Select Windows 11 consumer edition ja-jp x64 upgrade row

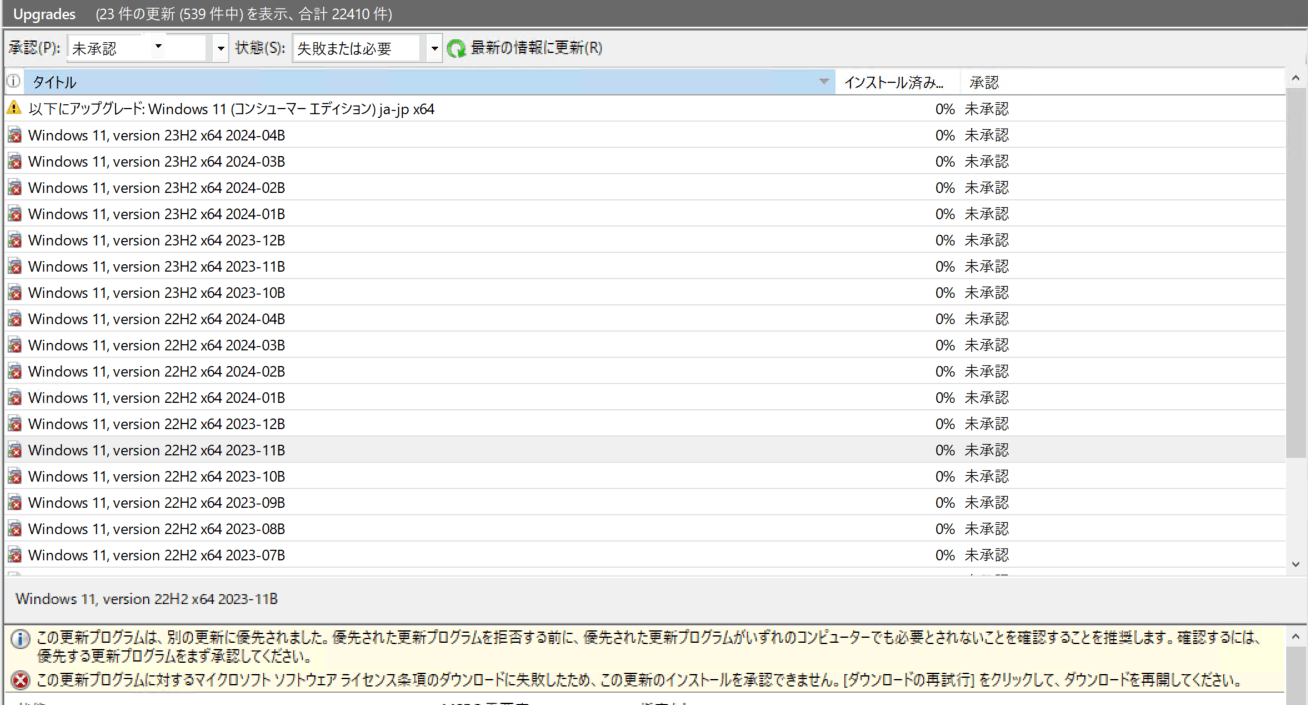coord(645,108)
